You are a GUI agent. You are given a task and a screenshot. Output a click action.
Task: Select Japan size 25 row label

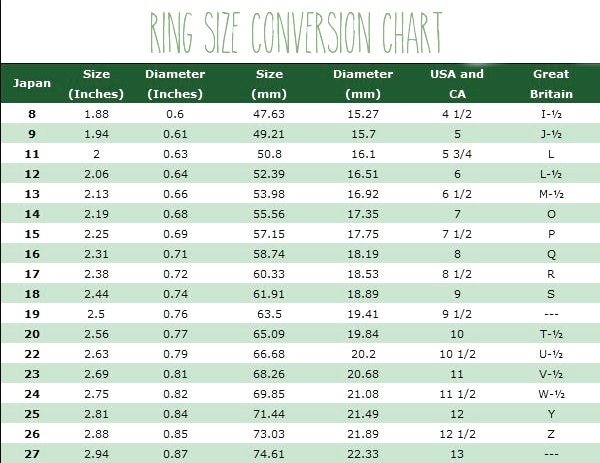32,414
